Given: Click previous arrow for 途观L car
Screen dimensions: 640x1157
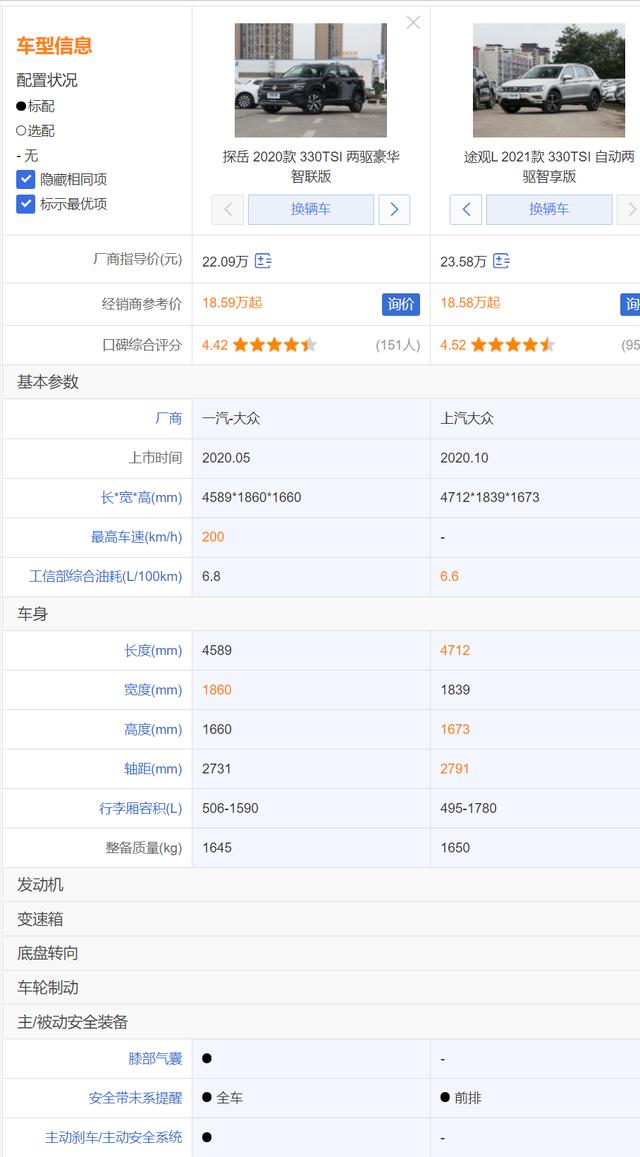Looking at the screenshot, I should tap(466, 210).
